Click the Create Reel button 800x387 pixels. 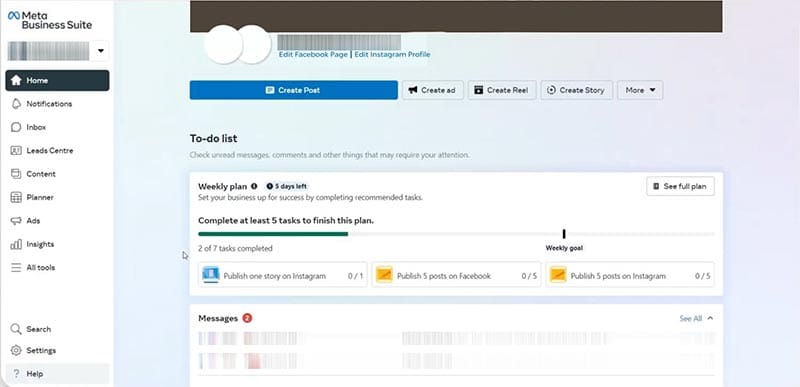tap(502, 90)
